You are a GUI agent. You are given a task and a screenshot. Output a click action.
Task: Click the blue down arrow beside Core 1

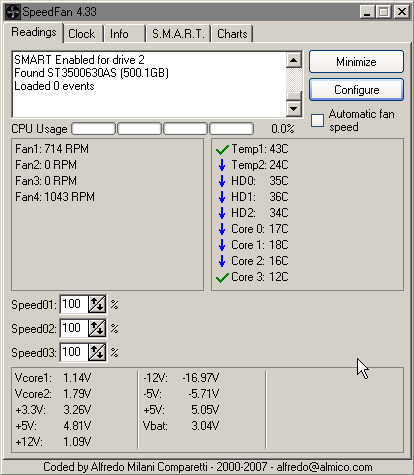click(x=222, y=245)
